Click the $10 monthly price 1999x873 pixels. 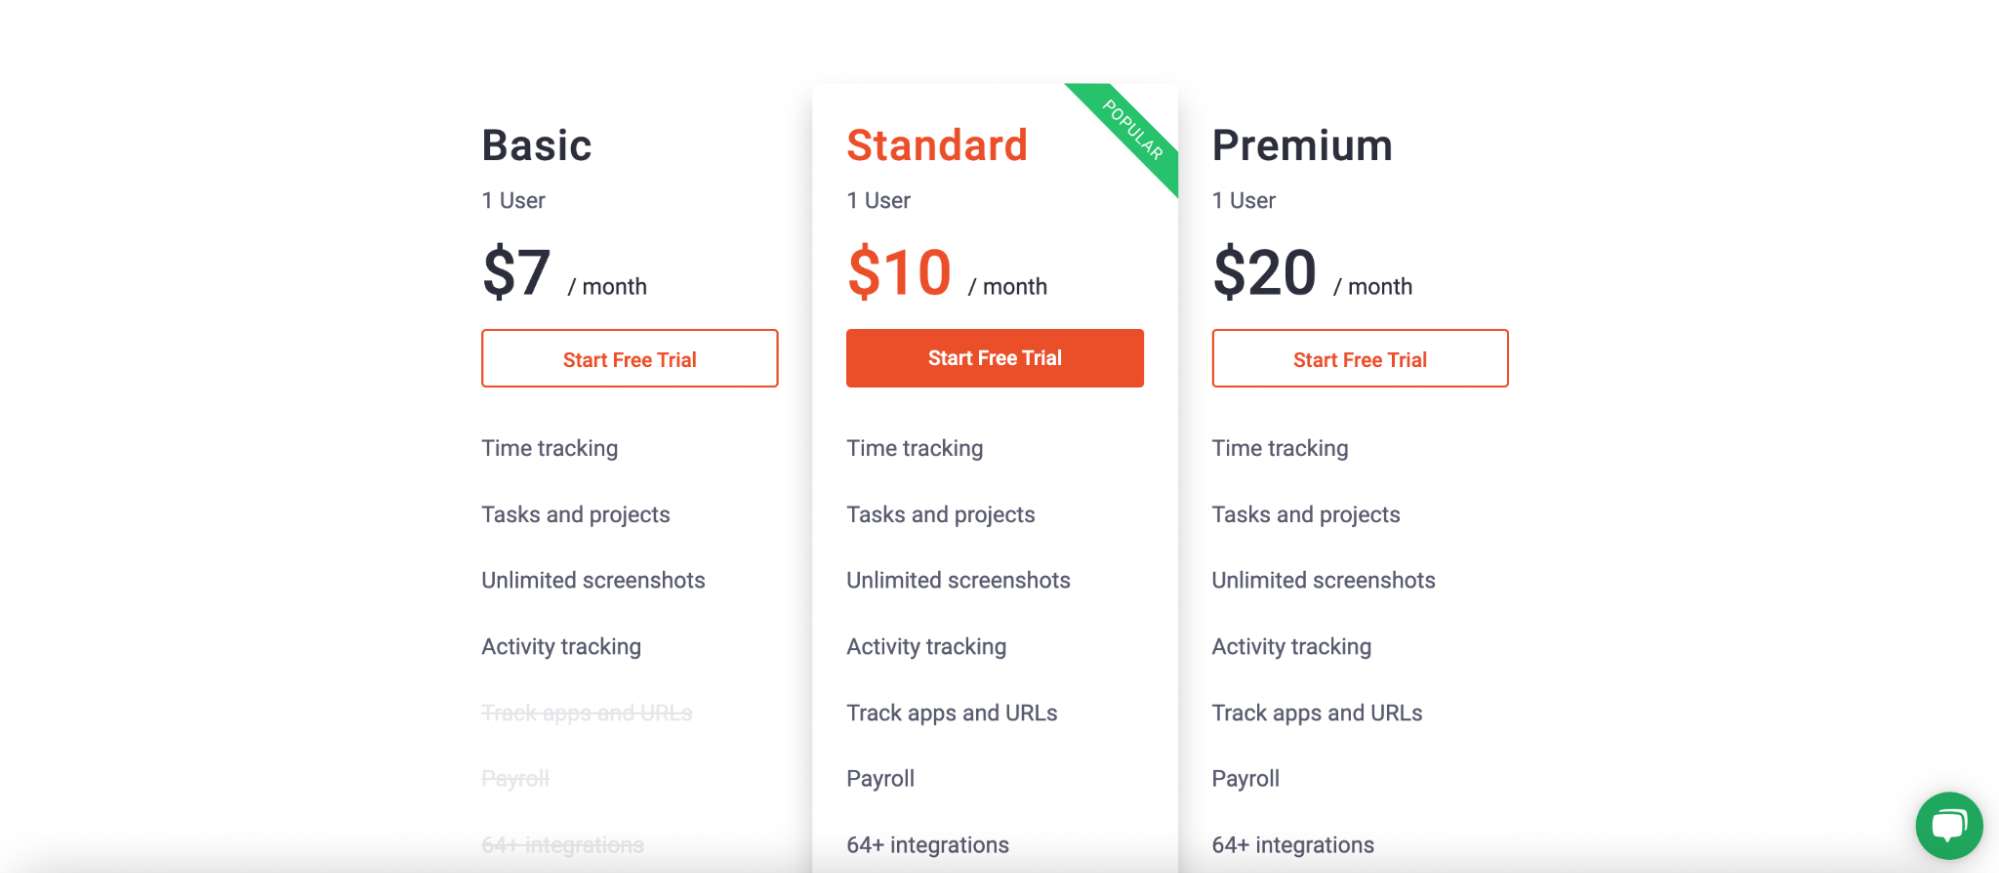[899, 270]
